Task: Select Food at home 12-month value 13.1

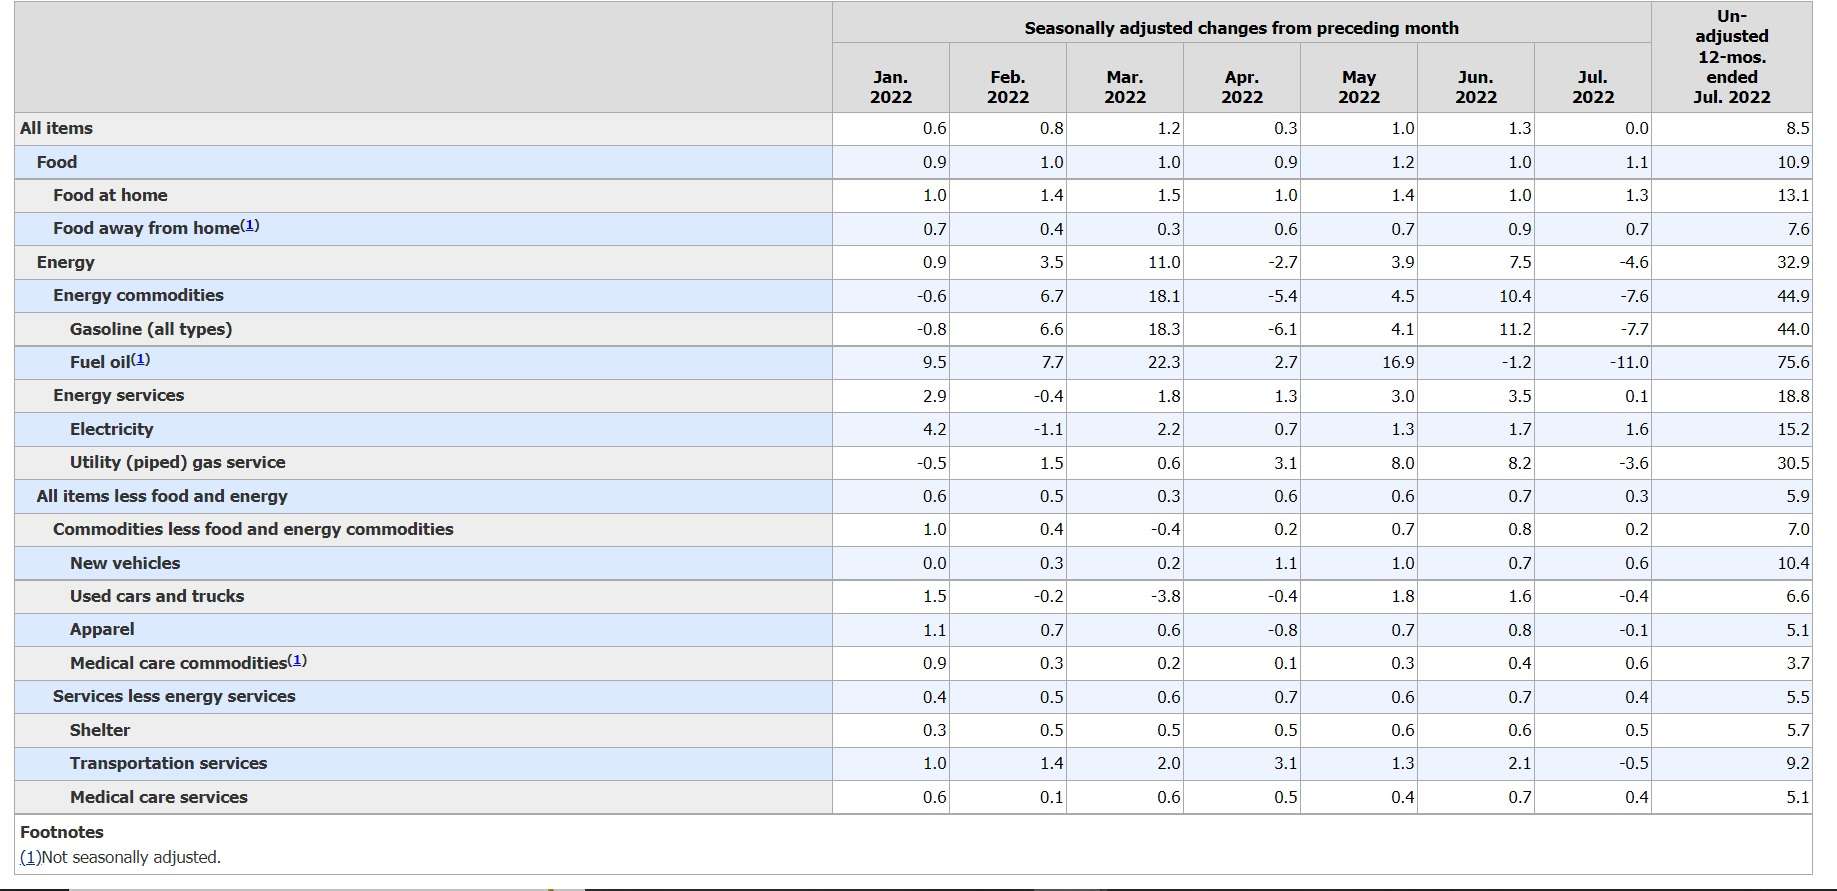Action: click(x=1793, y=195)
